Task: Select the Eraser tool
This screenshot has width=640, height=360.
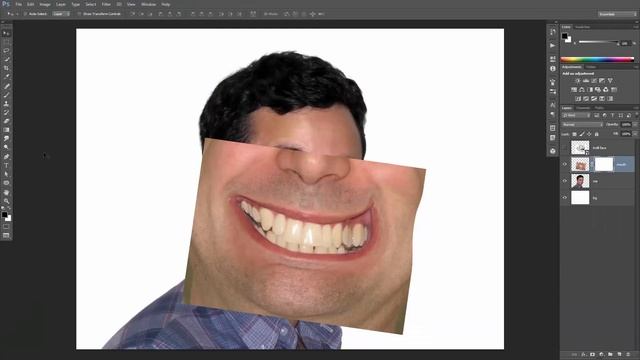Action: 6,121
